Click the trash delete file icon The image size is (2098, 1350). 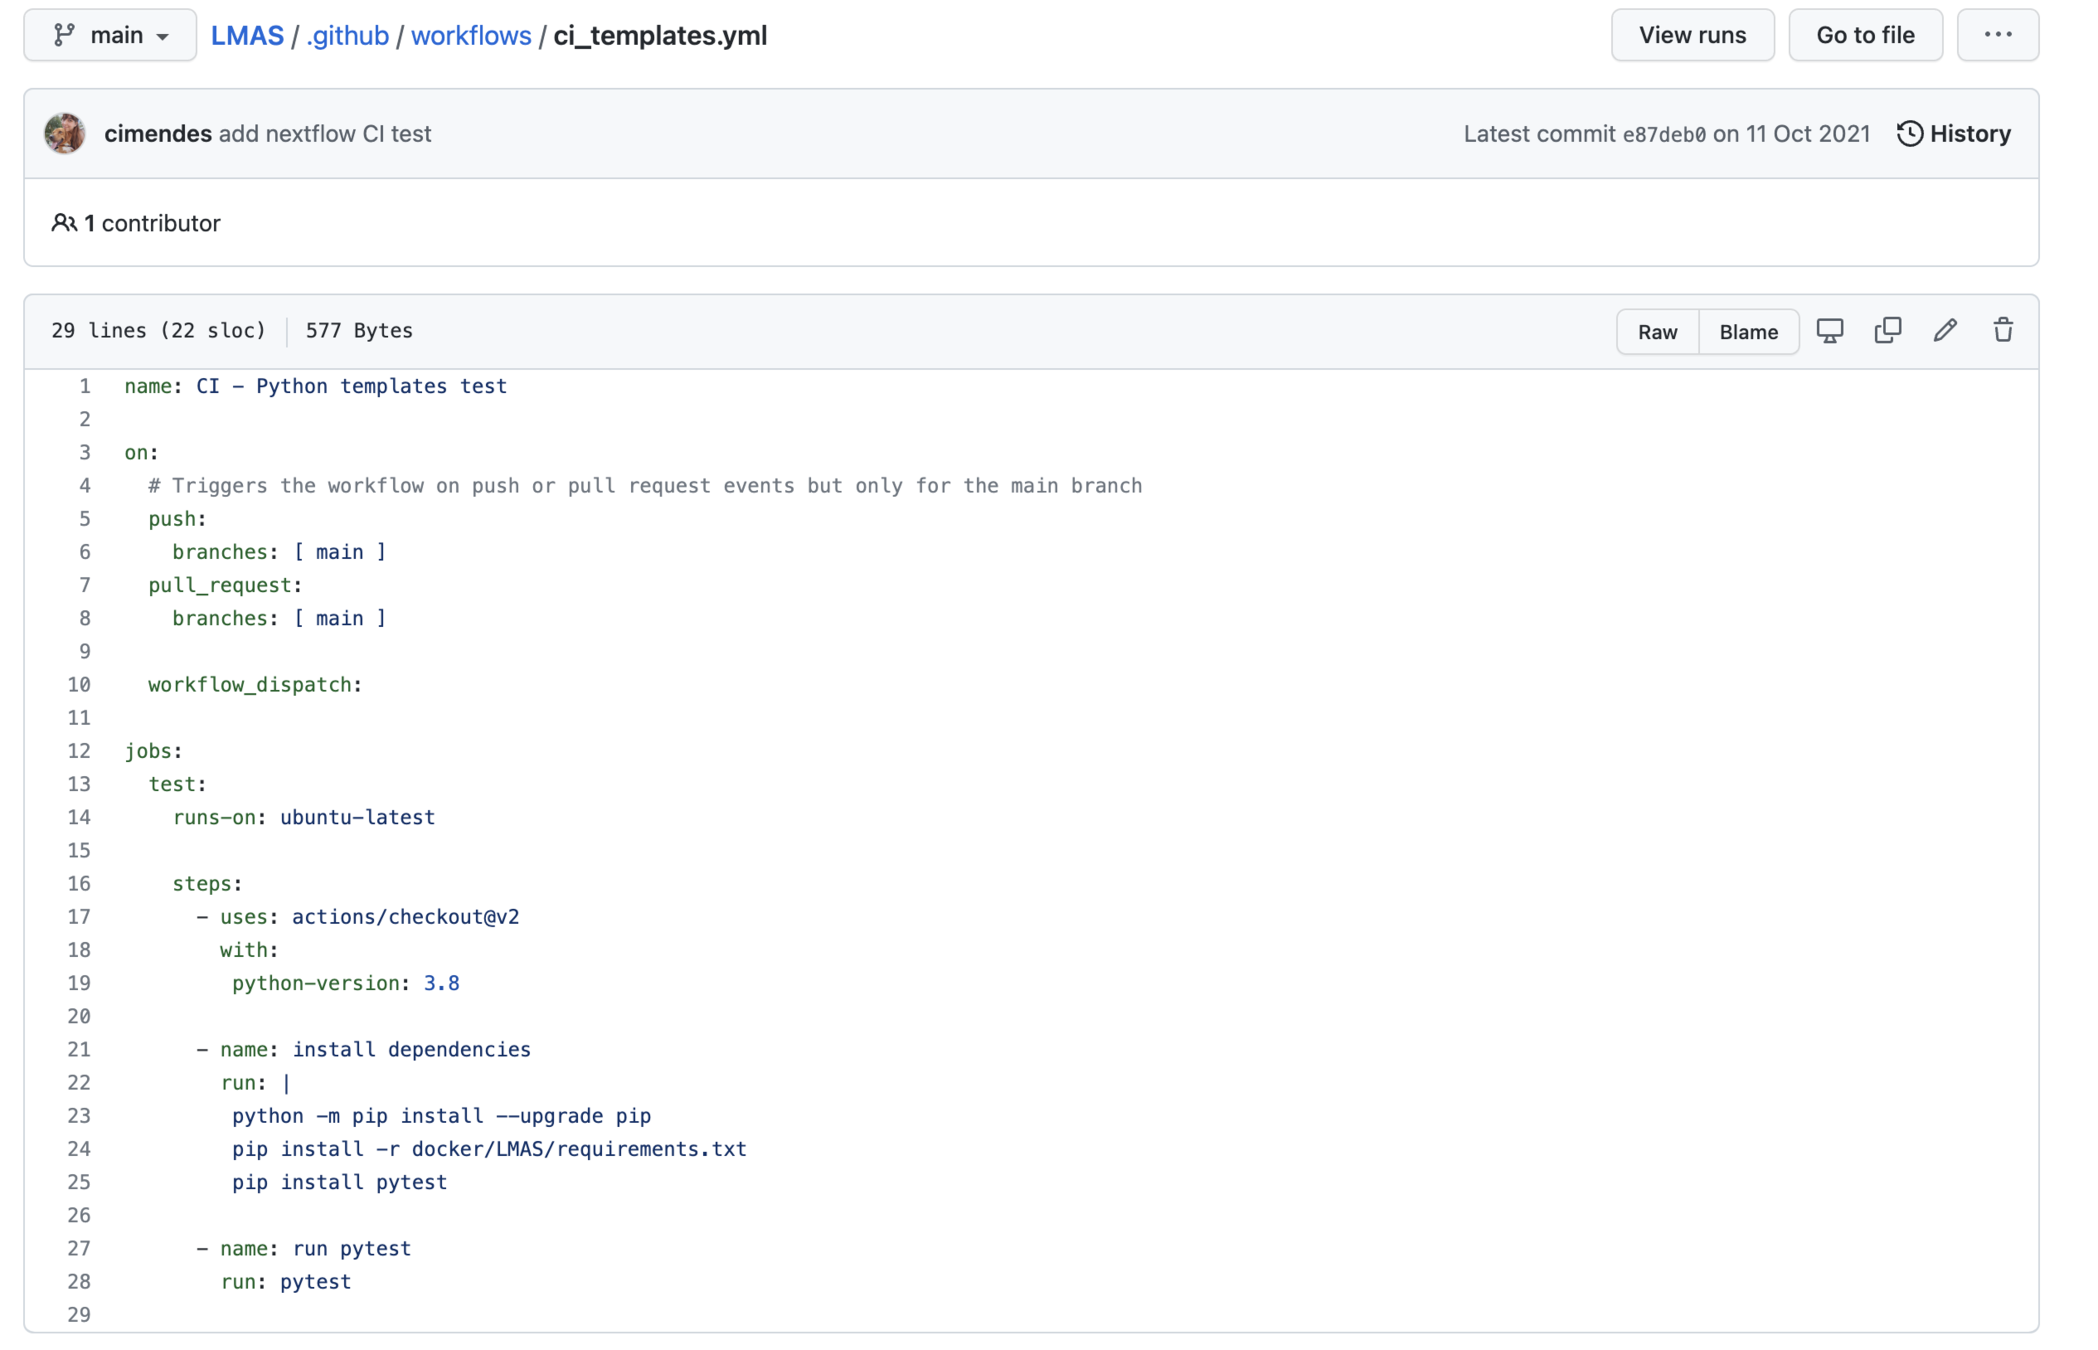[2002, 331]
